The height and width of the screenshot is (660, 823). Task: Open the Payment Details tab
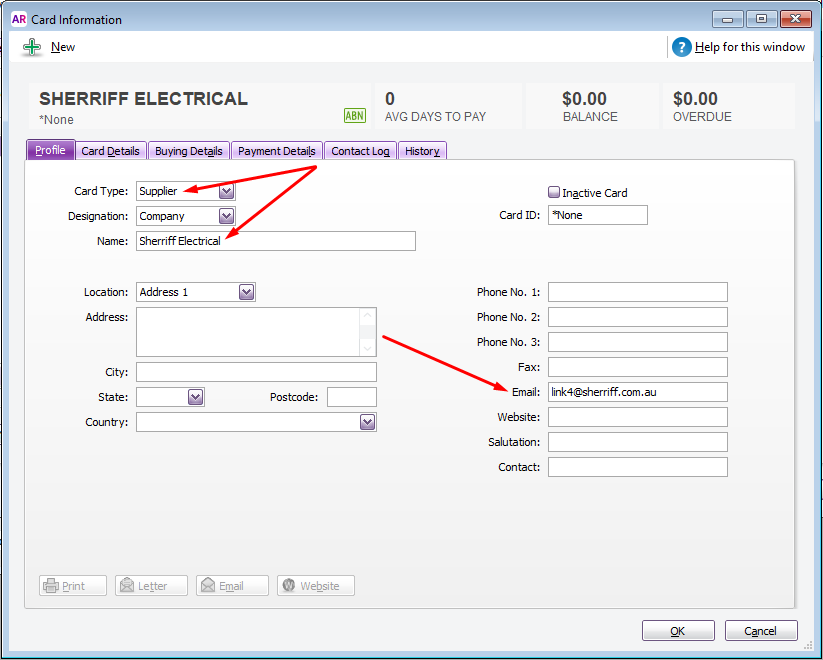pos(277,151)
